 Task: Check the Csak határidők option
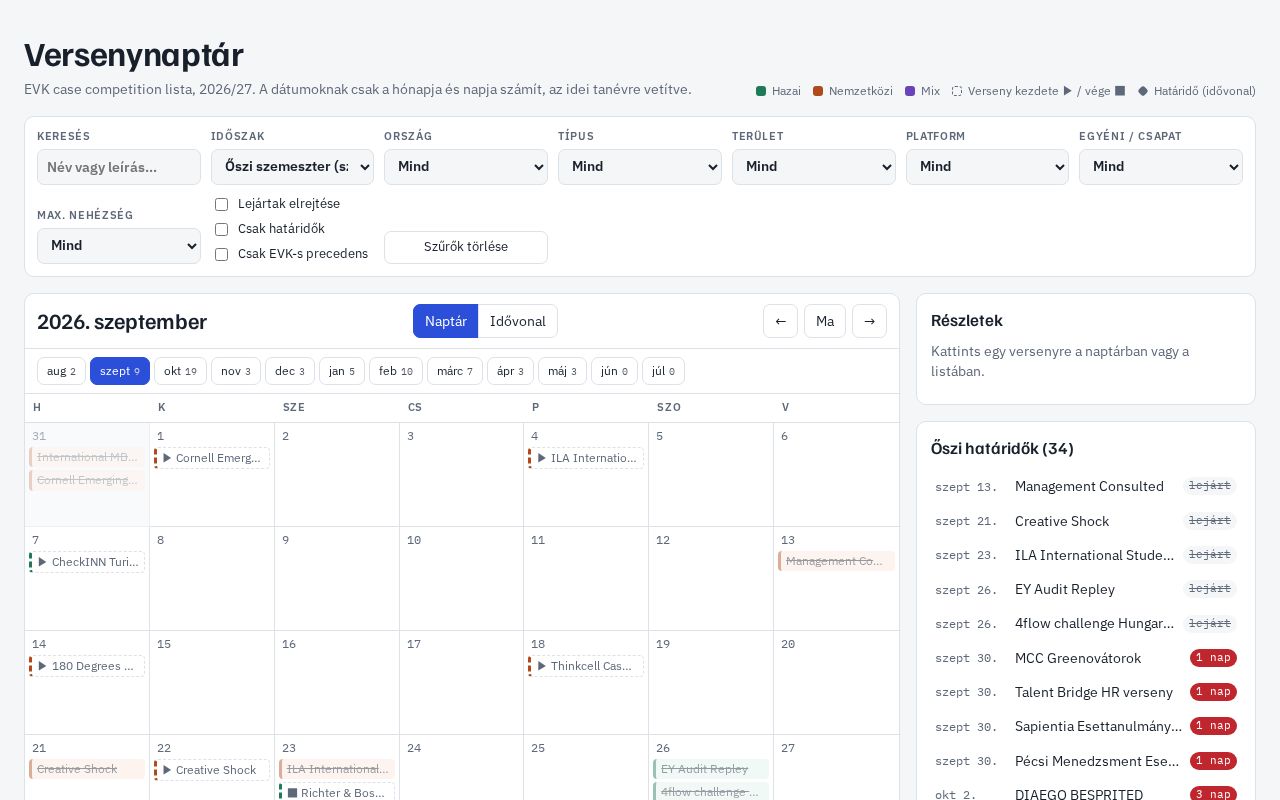coord(222,229)
